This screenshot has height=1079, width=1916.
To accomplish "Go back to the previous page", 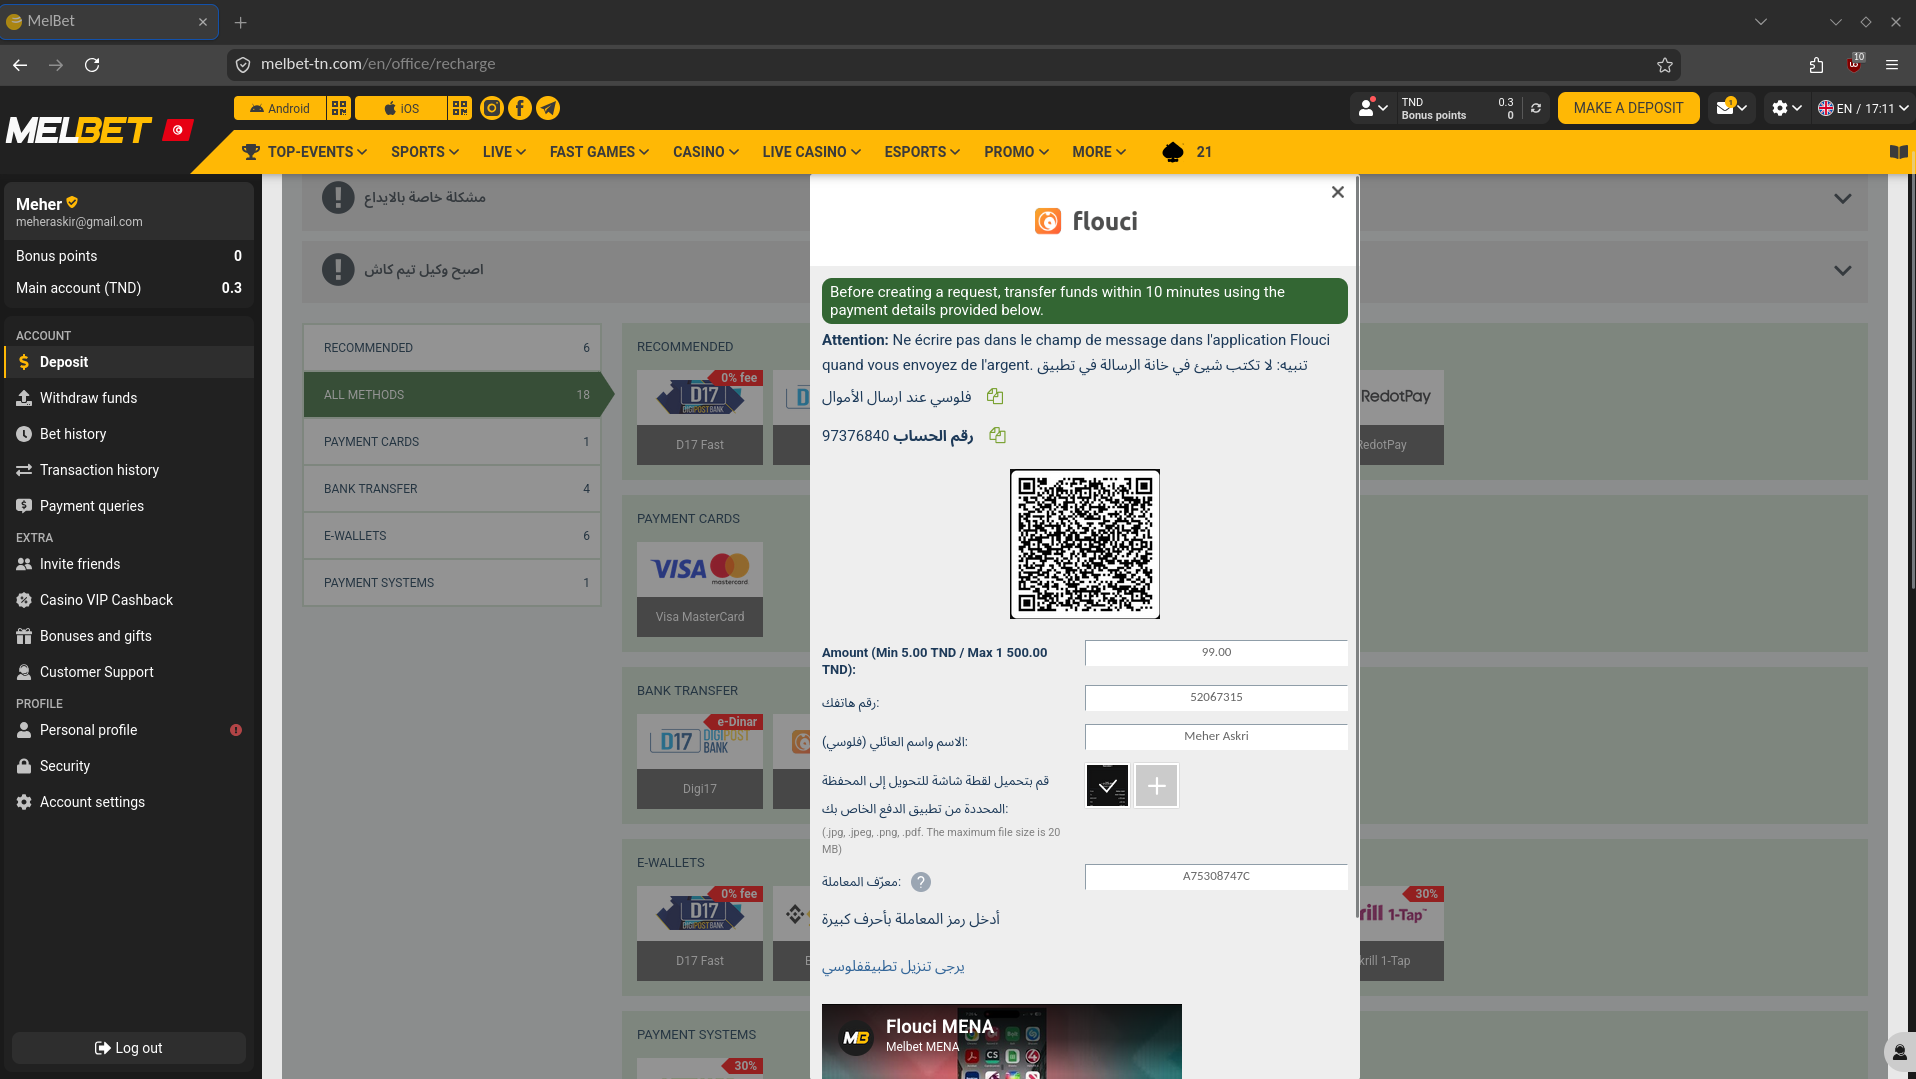I will (20, 65).
